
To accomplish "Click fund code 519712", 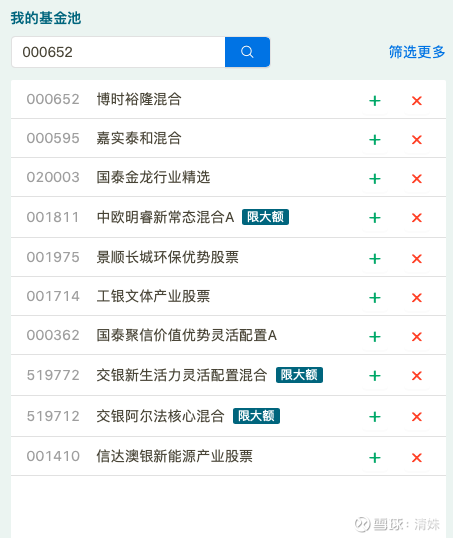I will 53,416.
